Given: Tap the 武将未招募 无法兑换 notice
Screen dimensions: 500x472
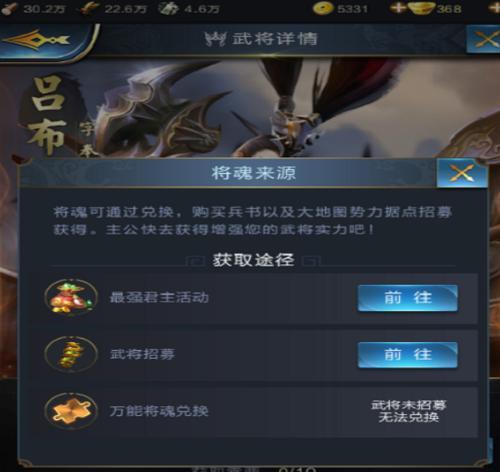Looking at the screenshot, I should 409,411.
